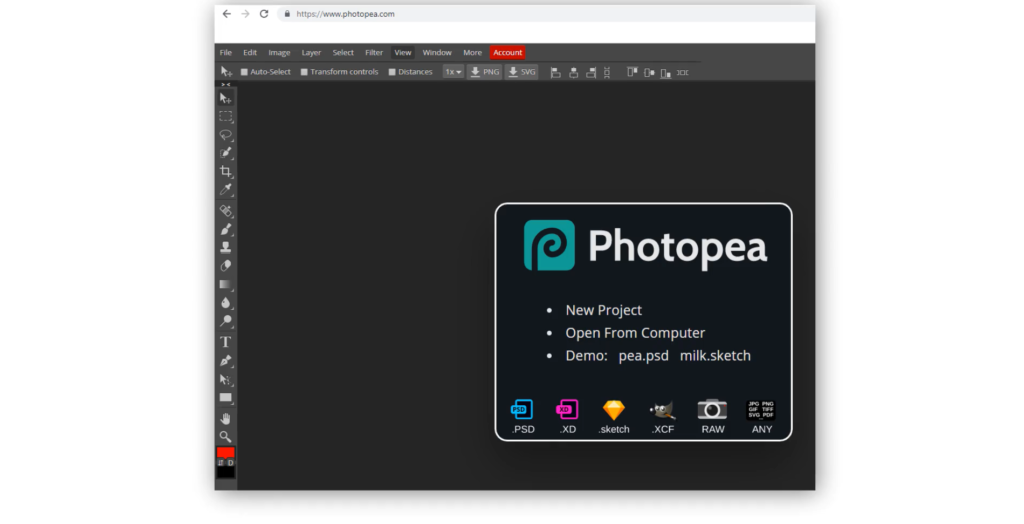The width and height of the screenshot is (1024, 524).
Task: Open the Layer menu
Action: 311,52
